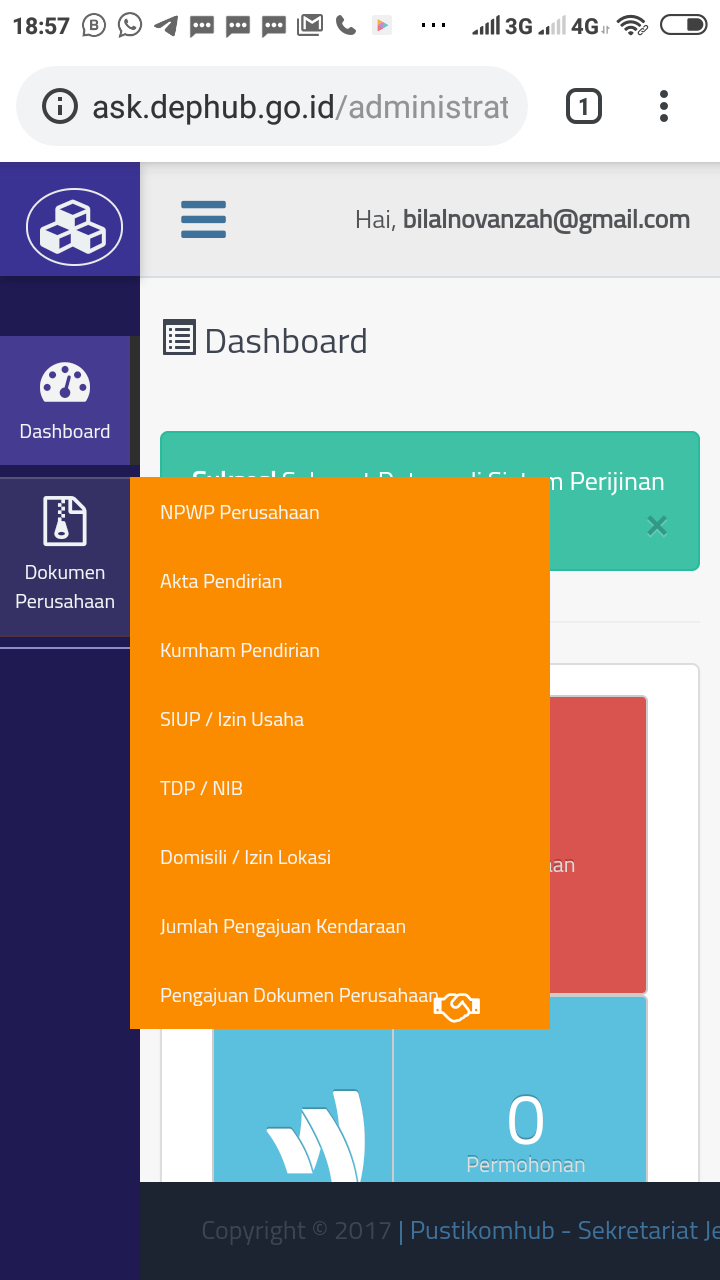This screenshot has width=720, height=1280.
Task: Open Kumham Pendirian entry
Action: (x=240, y=651)
